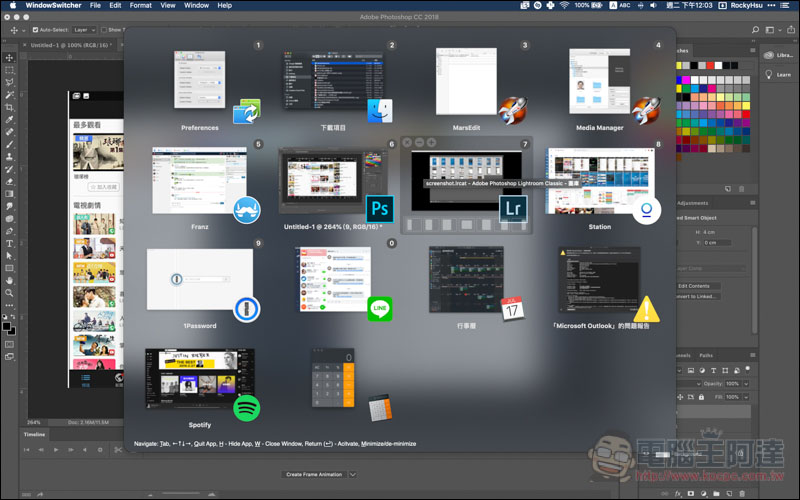Open the Libraries panel button
Screen dimensions: 800x500
tap(778, 55)
